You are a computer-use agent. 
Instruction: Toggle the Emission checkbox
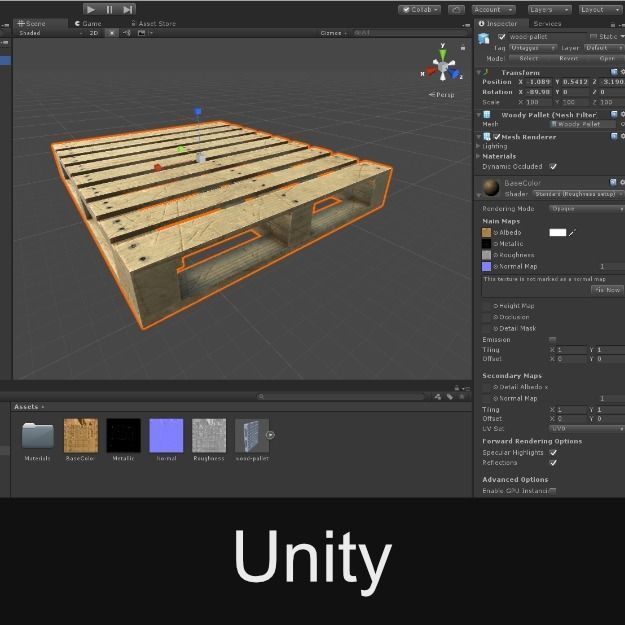[552, 340]
